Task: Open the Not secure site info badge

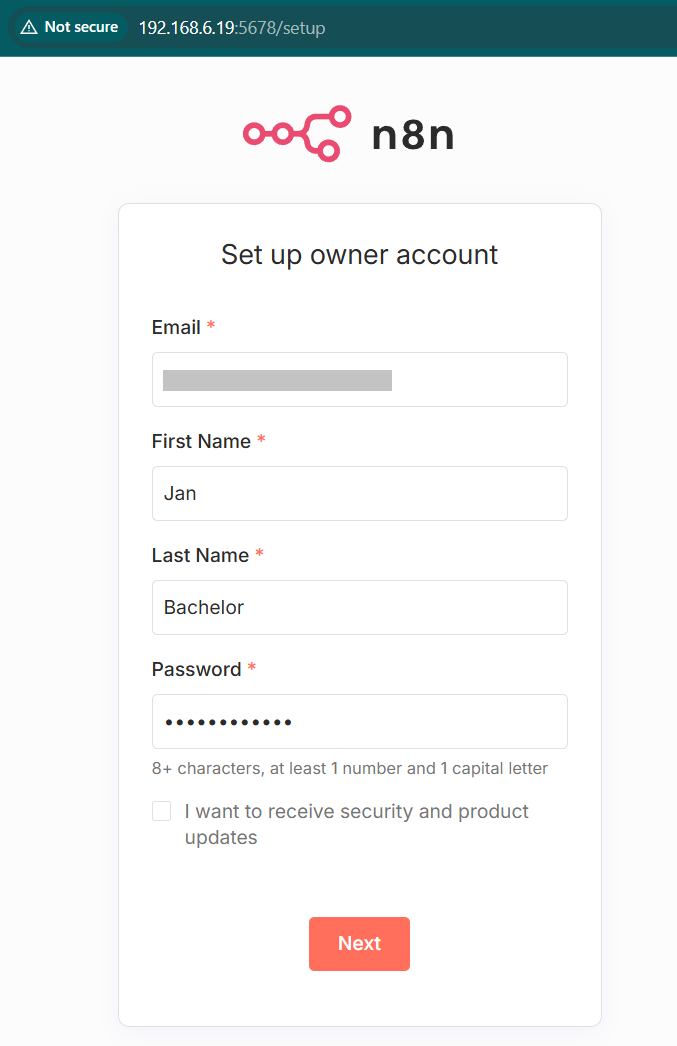Action: point(69,28)
